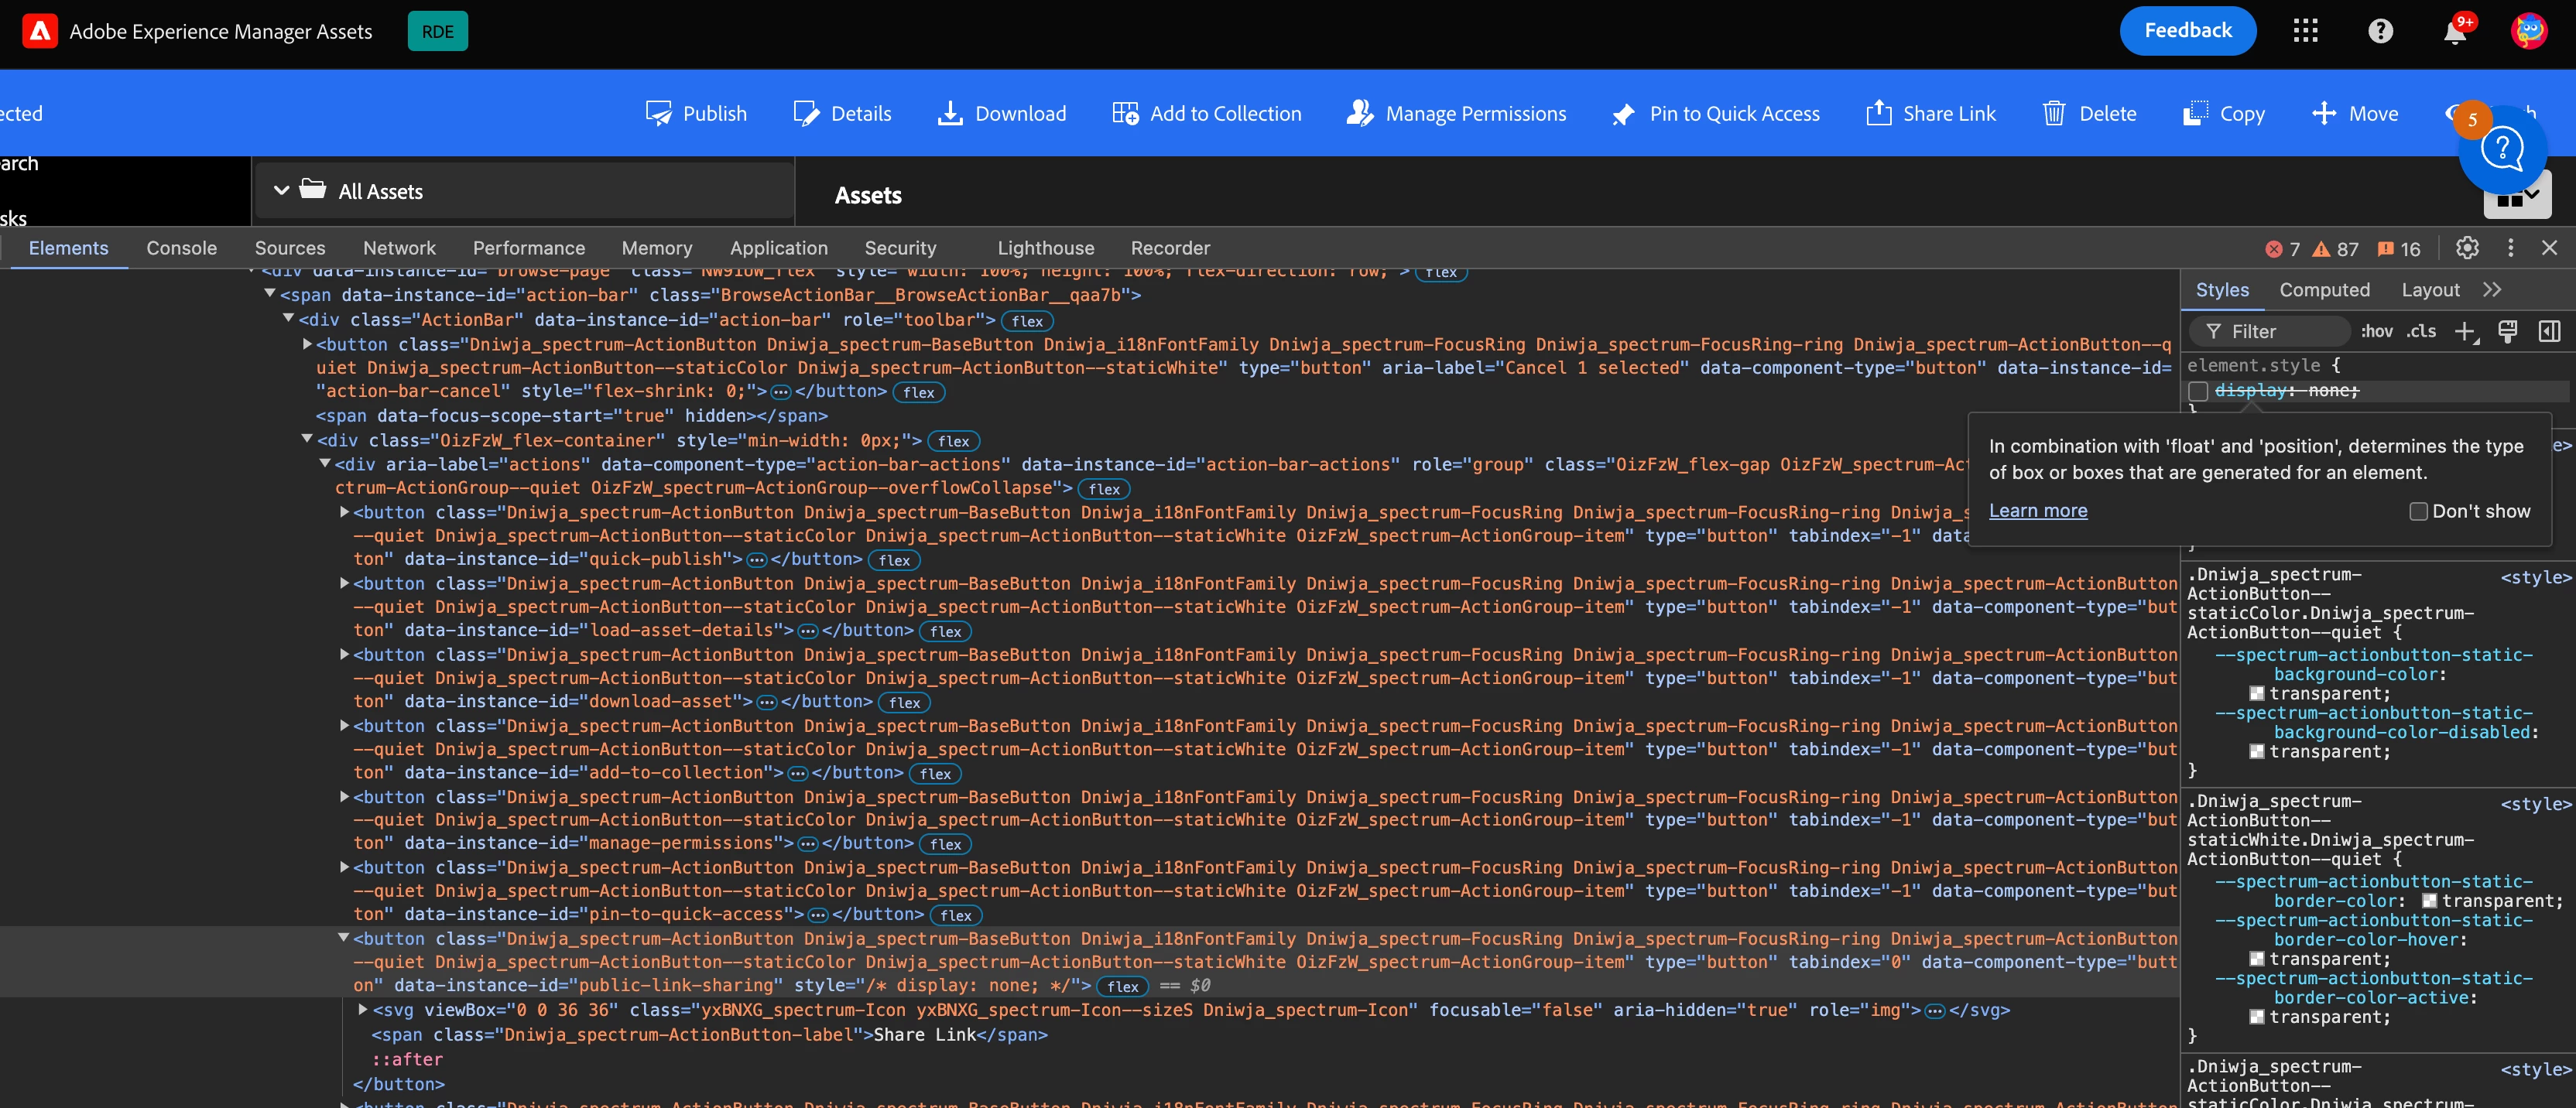2576x1108 pixels.
Task: Click the Add to Collection icon
Action: (x=1125, y=114)
